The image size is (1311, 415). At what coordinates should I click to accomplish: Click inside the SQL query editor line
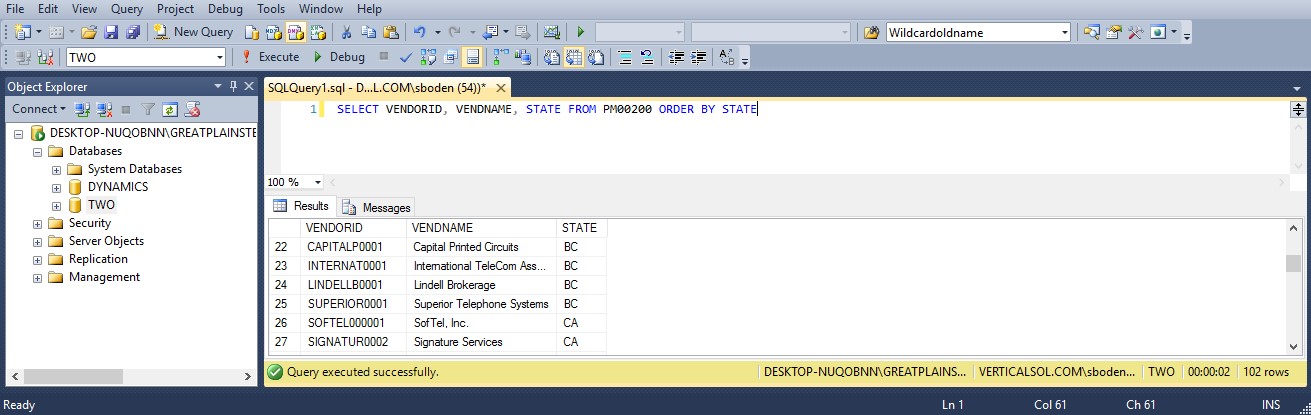pyautogui.click(x=547, y=109)
